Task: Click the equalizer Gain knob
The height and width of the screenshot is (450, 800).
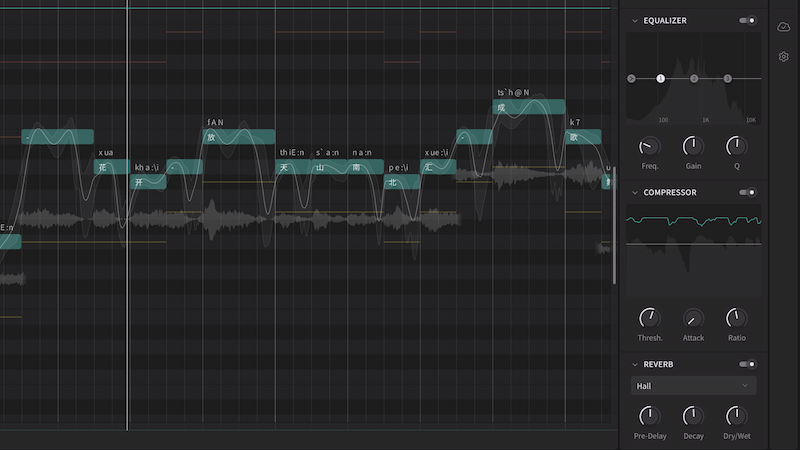Action: click(x=693, y=146)
